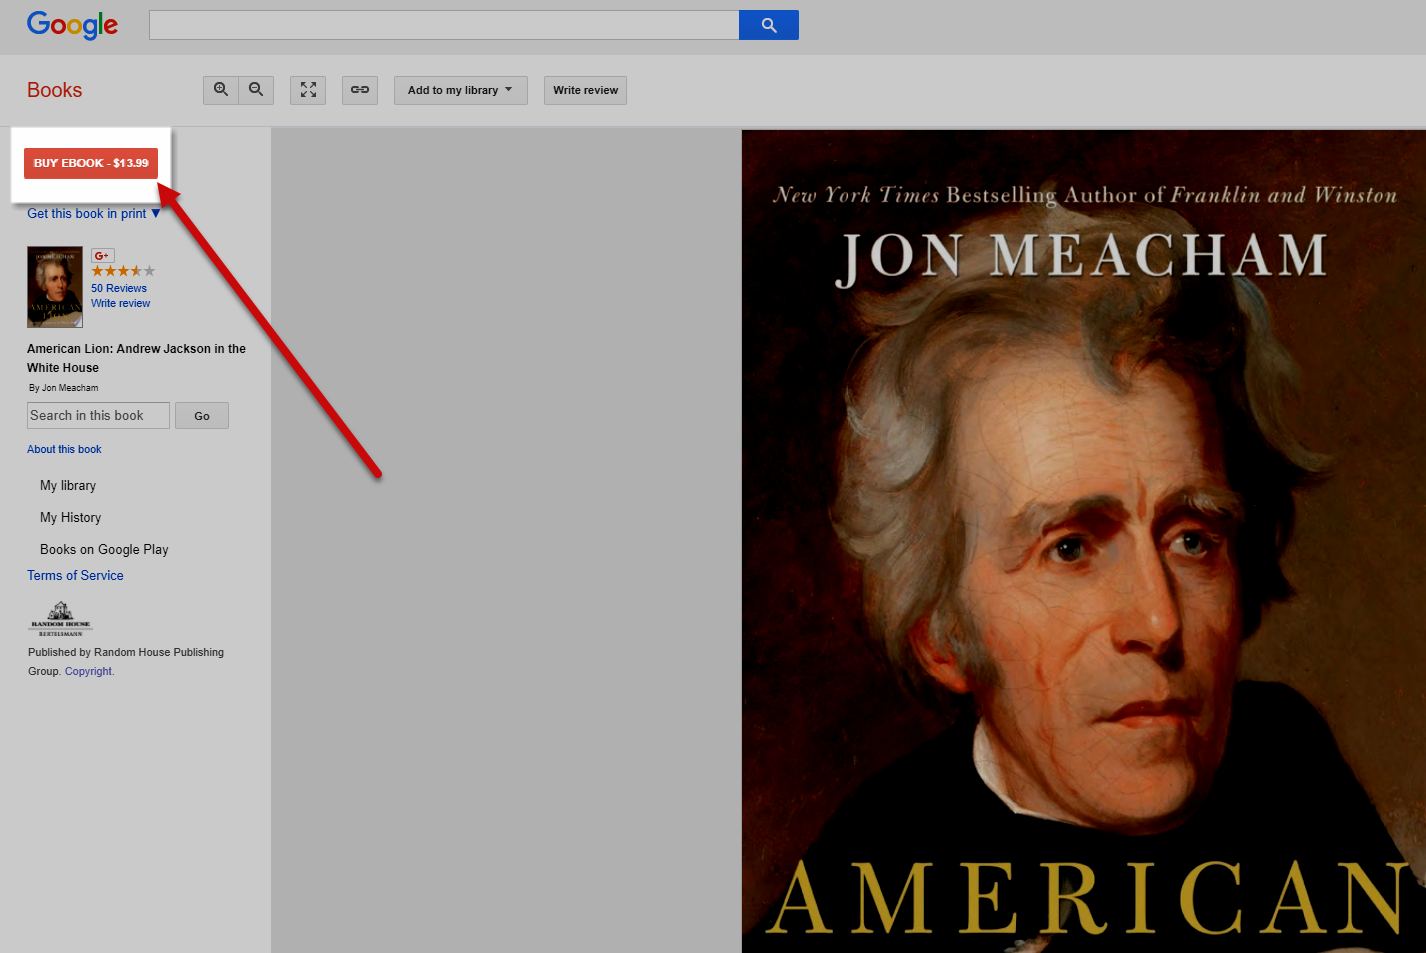Click the blue search magnifier button
The image size is (1426, 953).
coord(768,25)
